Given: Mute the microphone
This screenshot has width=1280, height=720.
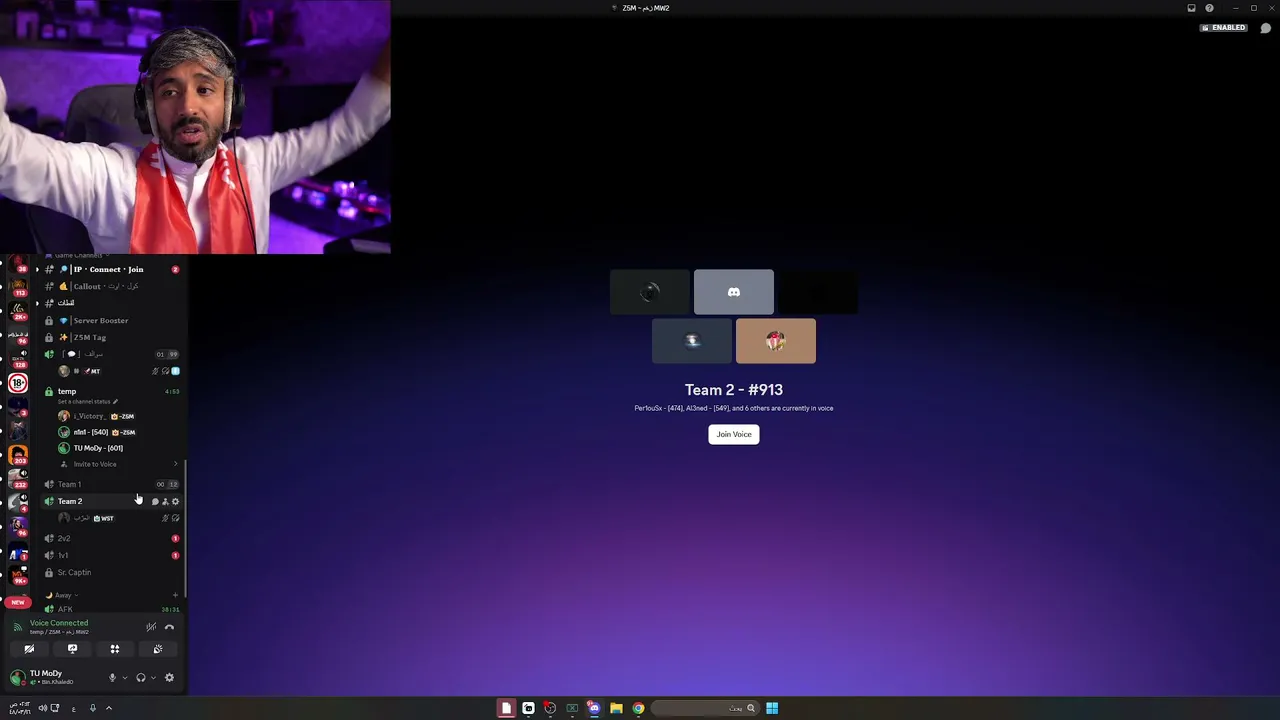Looking at the screenshot, I should pyautogui.click(x=112, y=678).
